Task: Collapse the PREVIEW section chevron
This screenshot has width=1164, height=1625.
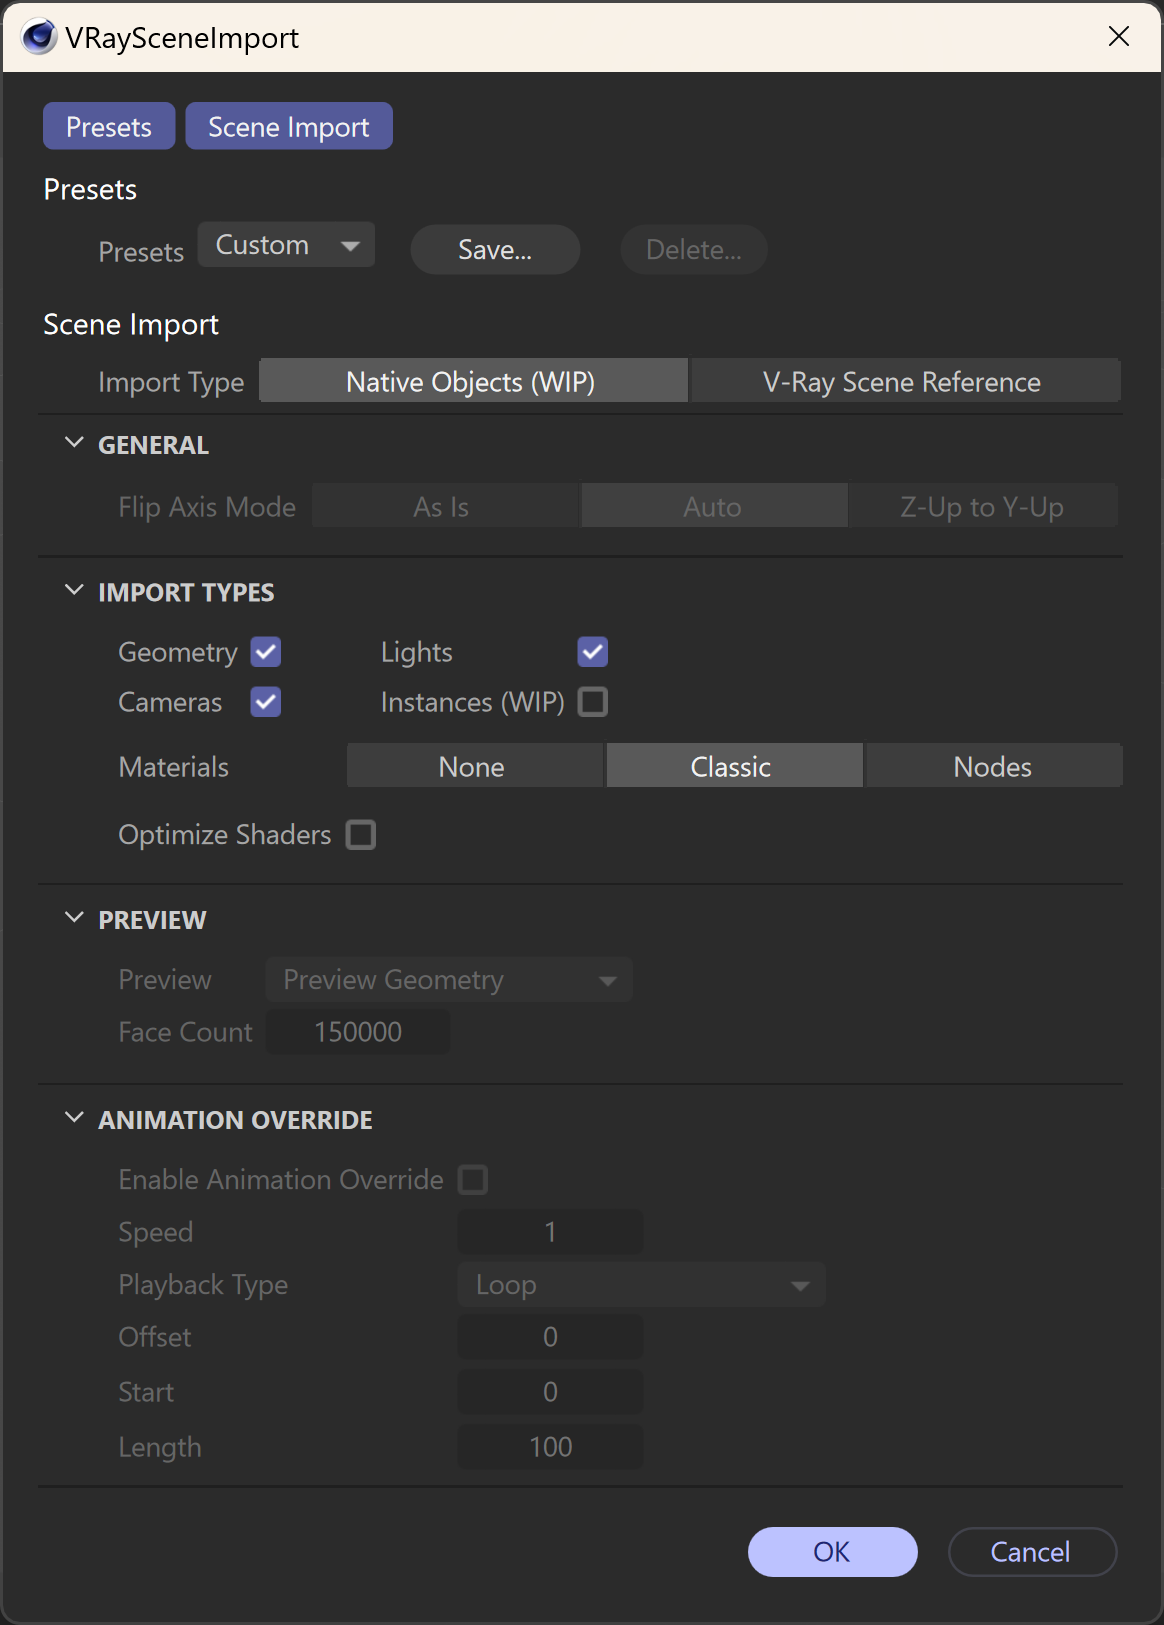Action: click(74, 918)
